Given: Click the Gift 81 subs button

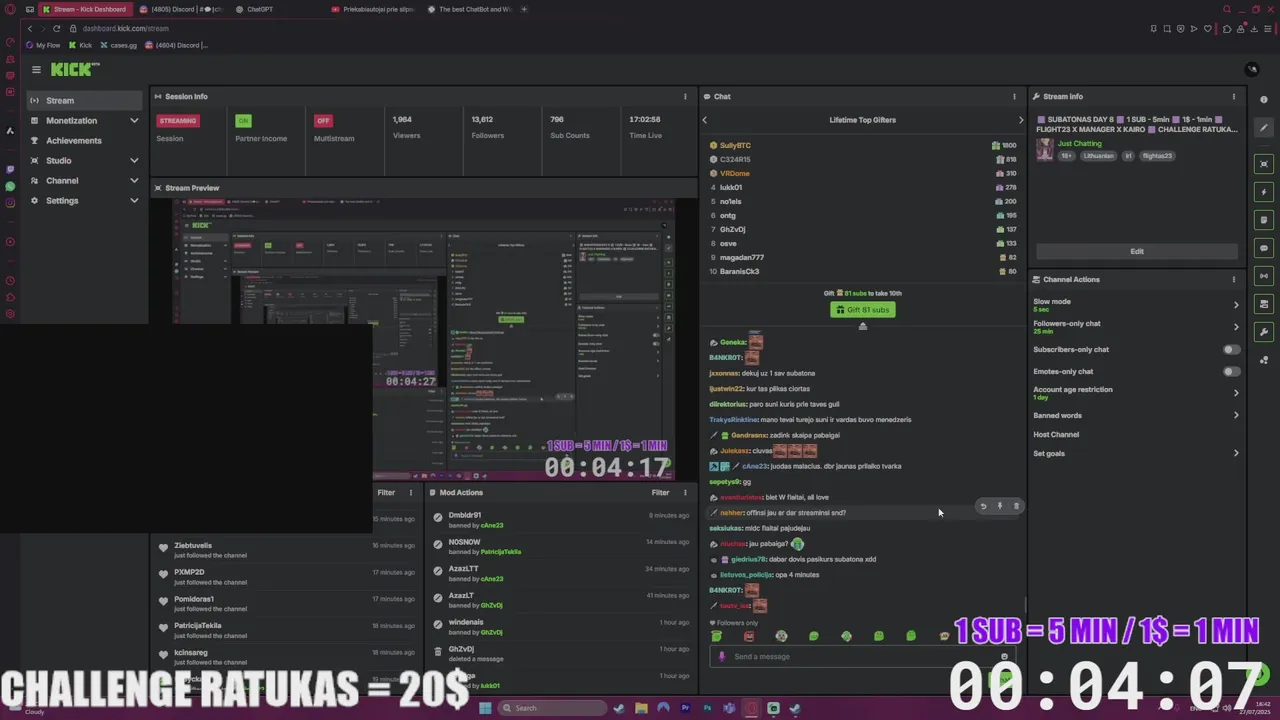Looking at the screenshot, I should tap(862, 310).
